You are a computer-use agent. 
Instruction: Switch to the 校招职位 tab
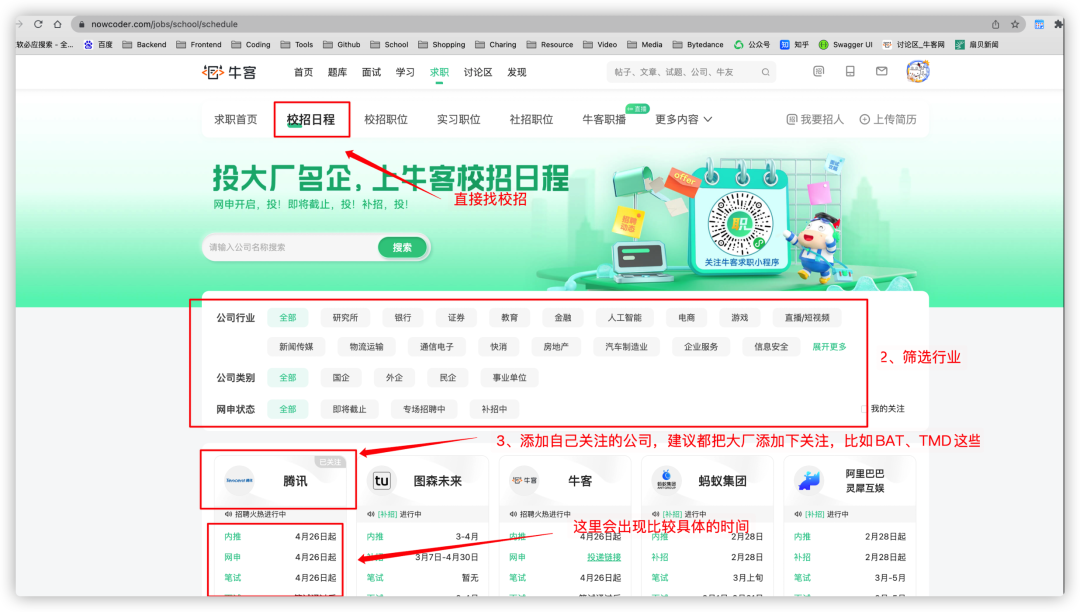pos(386,120)
